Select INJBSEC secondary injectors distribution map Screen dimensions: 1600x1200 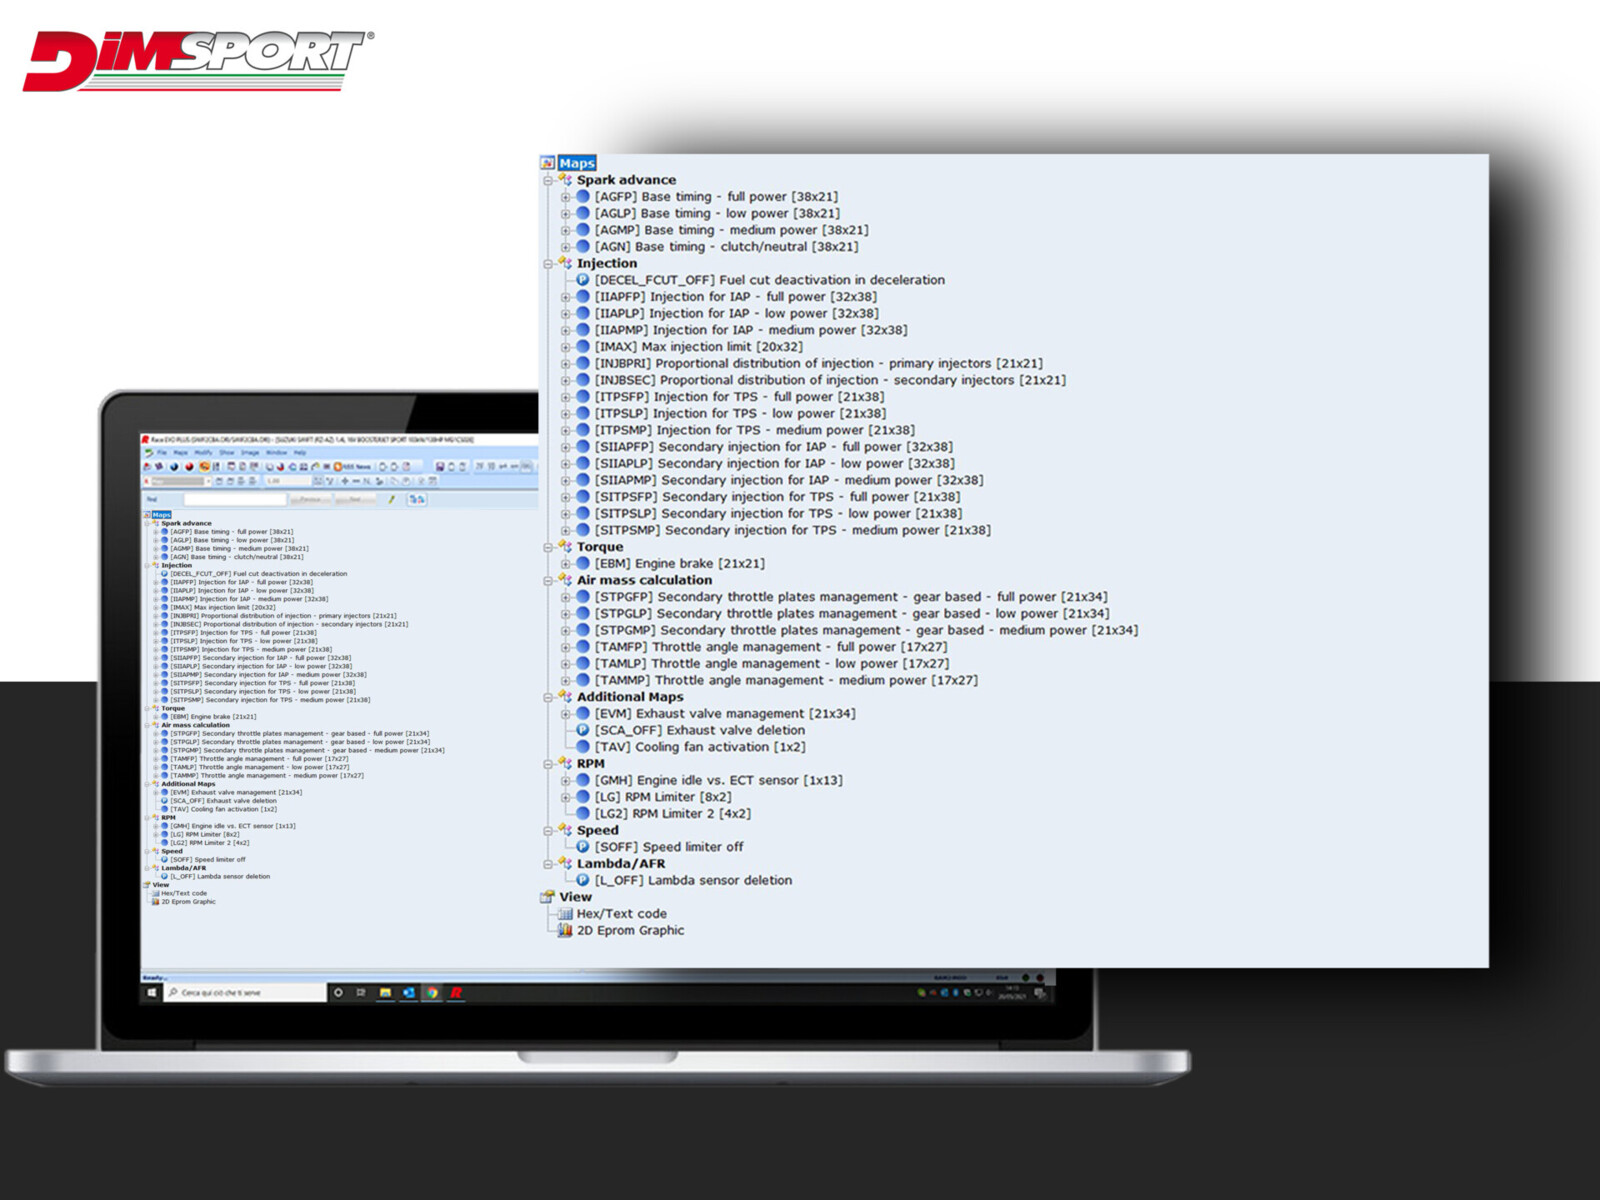coord(830,380)
